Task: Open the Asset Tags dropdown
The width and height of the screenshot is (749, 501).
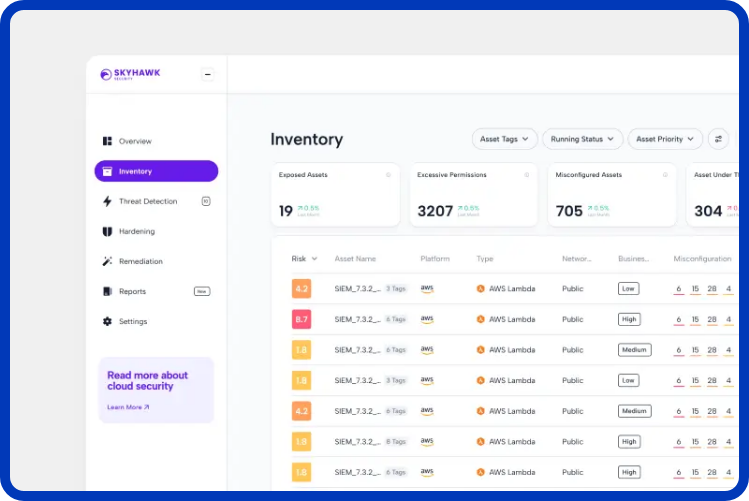Action: pyautogui.click(x=504, y=139)
